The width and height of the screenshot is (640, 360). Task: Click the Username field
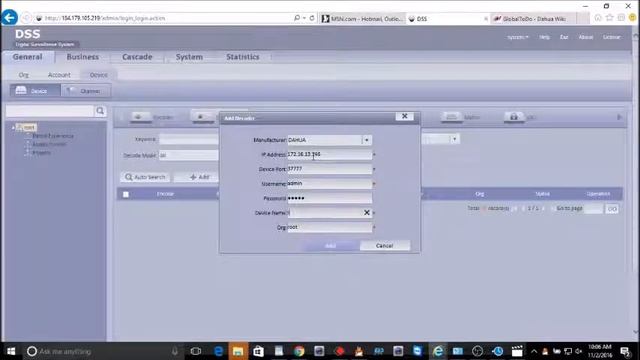click(329, 184)
